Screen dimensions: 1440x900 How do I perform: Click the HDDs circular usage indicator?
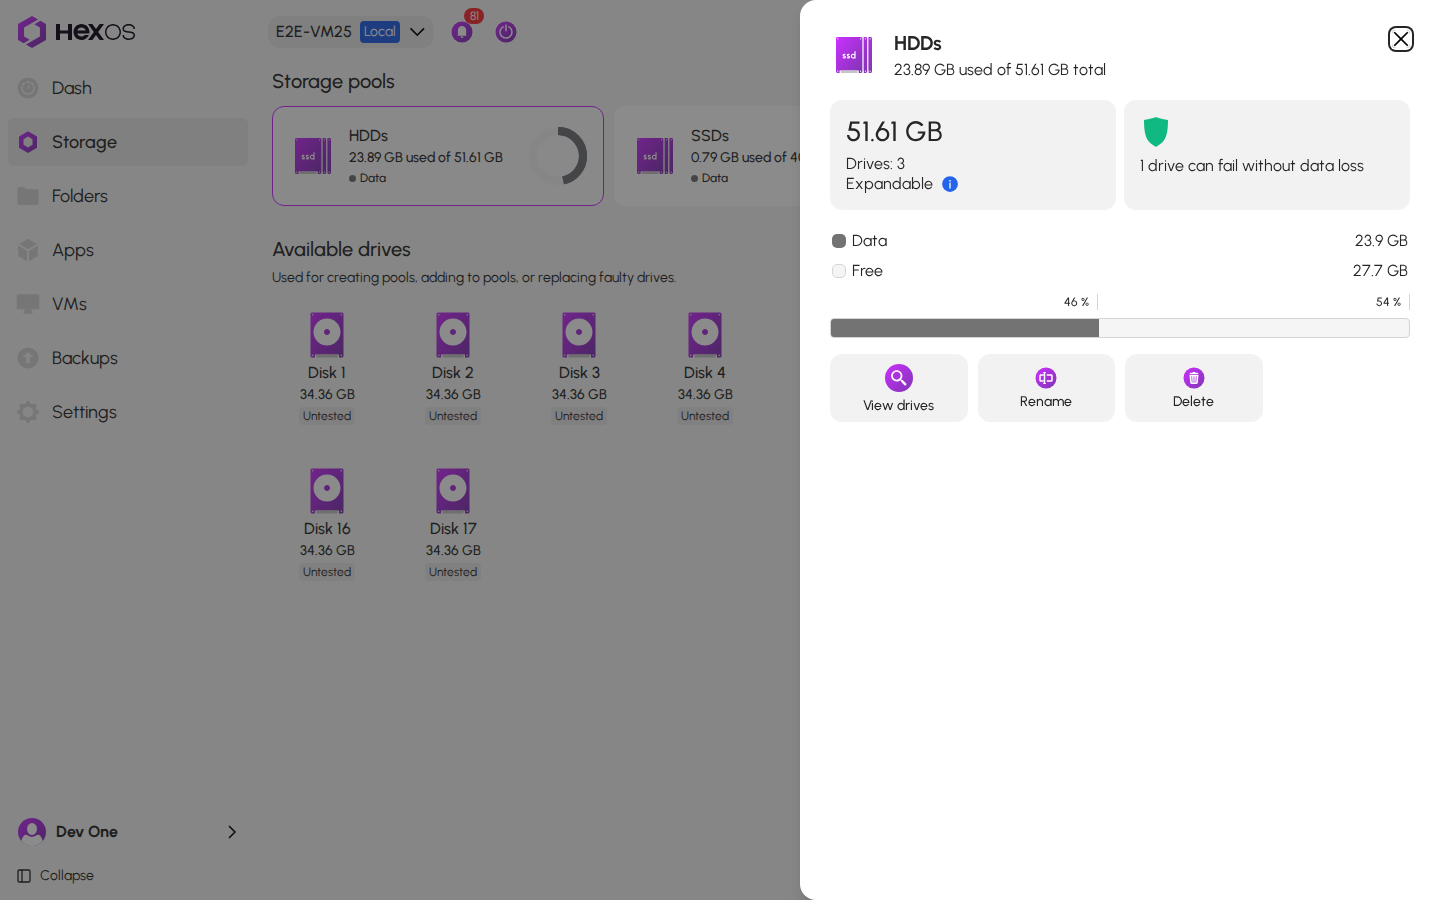(x=559, y=156)
